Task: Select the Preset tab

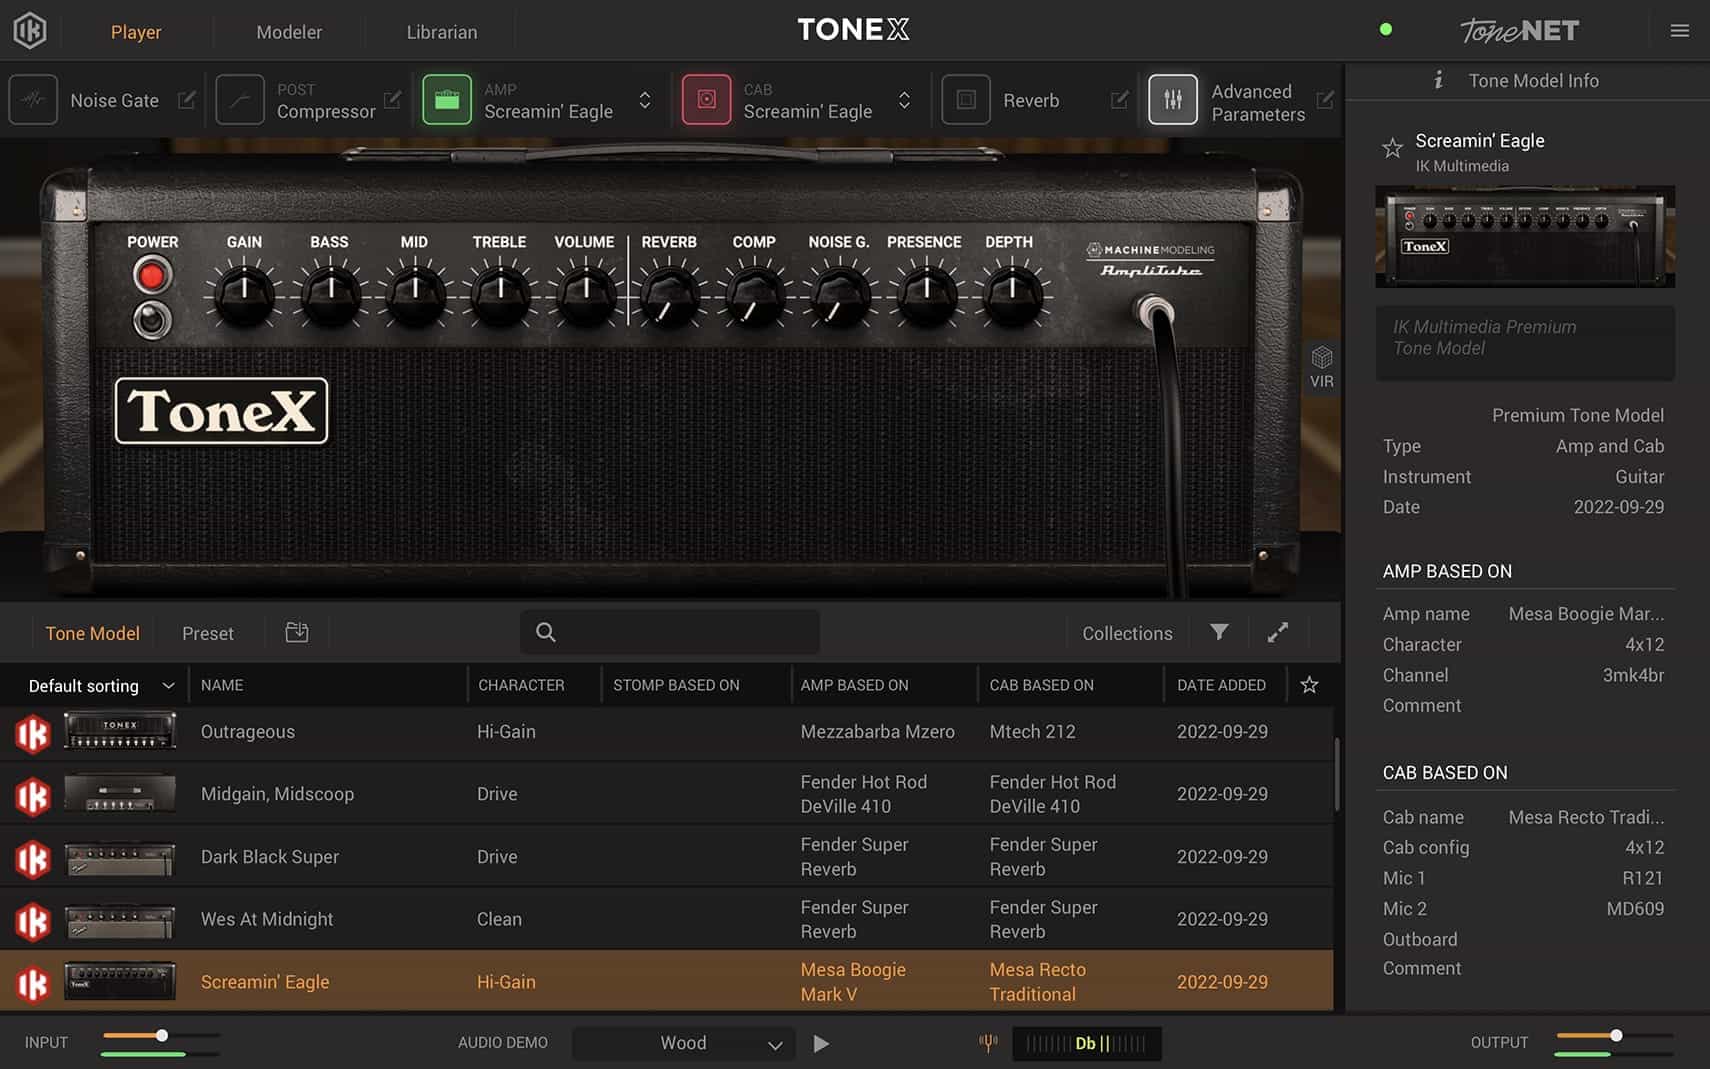Action: (208, 633)
